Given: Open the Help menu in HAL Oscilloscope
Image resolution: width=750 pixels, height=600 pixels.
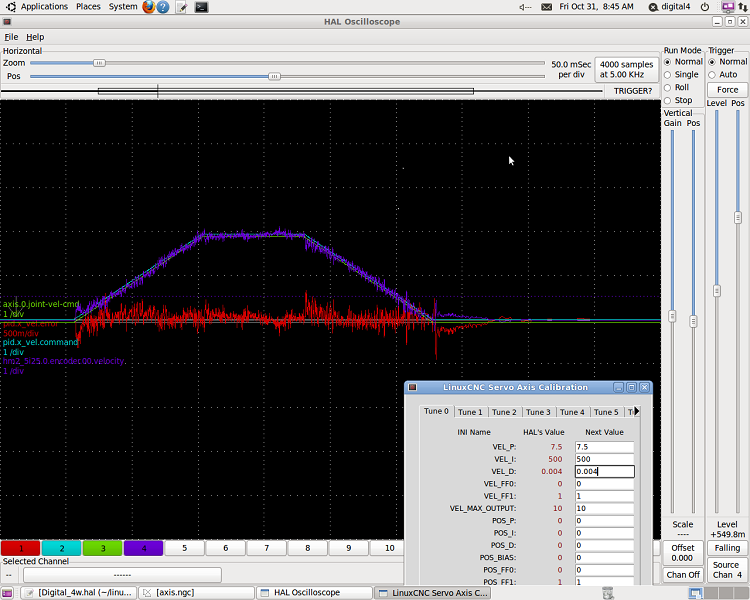Looking at the screenshot, I should click(35, 37).
